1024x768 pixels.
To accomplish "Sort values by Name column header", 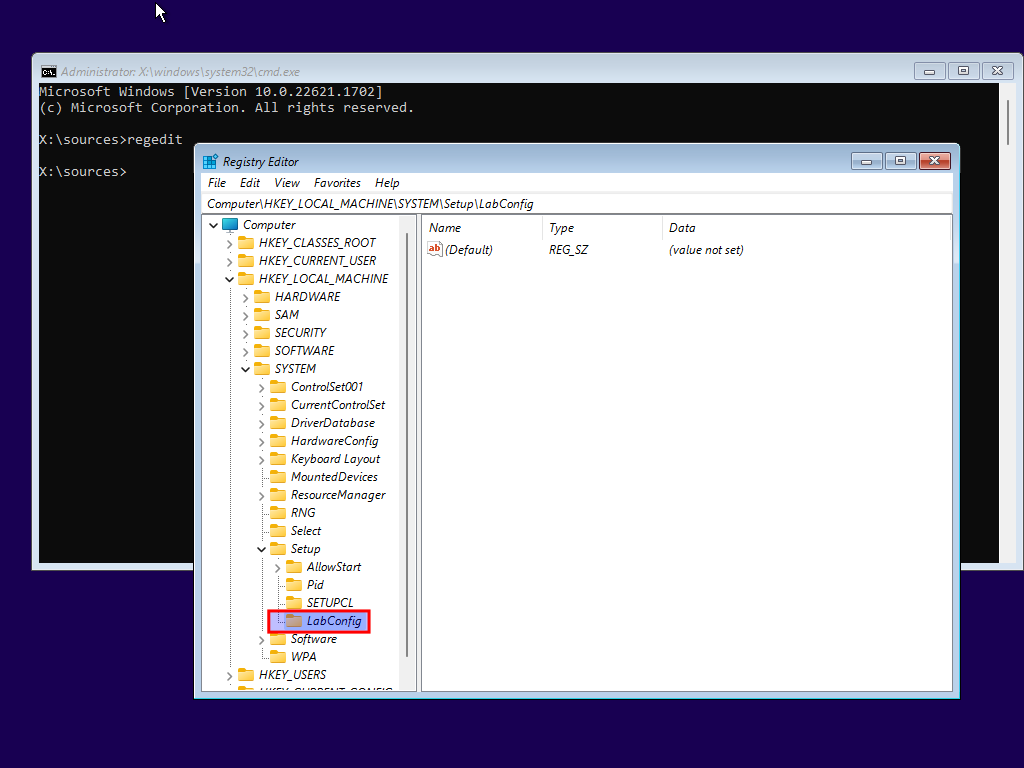I will pos(482,228).
